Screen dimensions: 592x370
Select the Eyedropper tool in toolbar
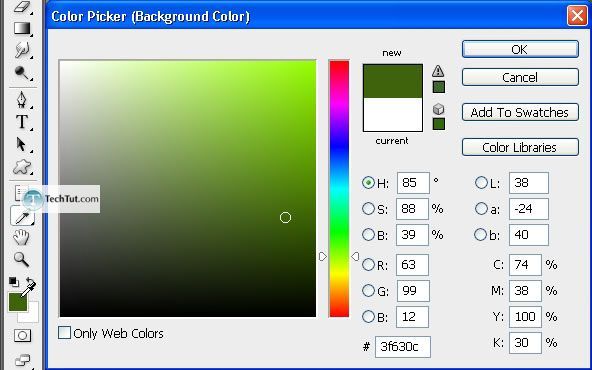(22, 217)
